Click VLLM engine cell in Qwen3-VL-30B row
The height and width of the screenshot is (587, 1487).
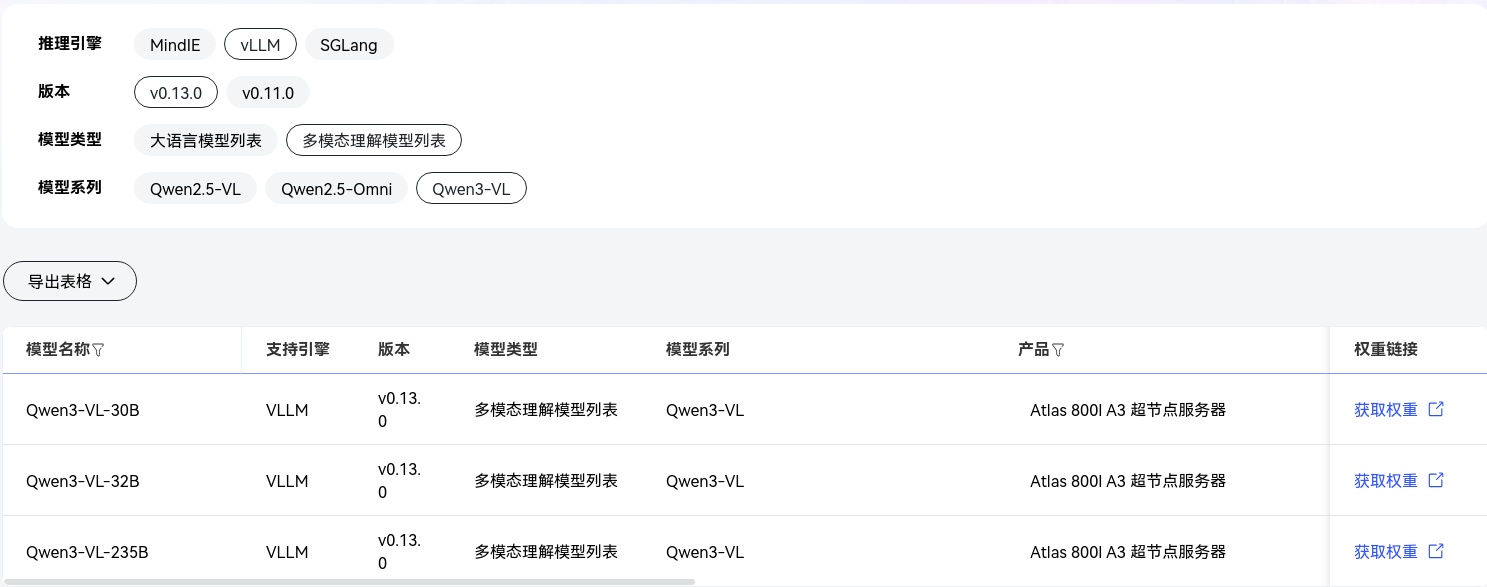(x=287, y=410)
